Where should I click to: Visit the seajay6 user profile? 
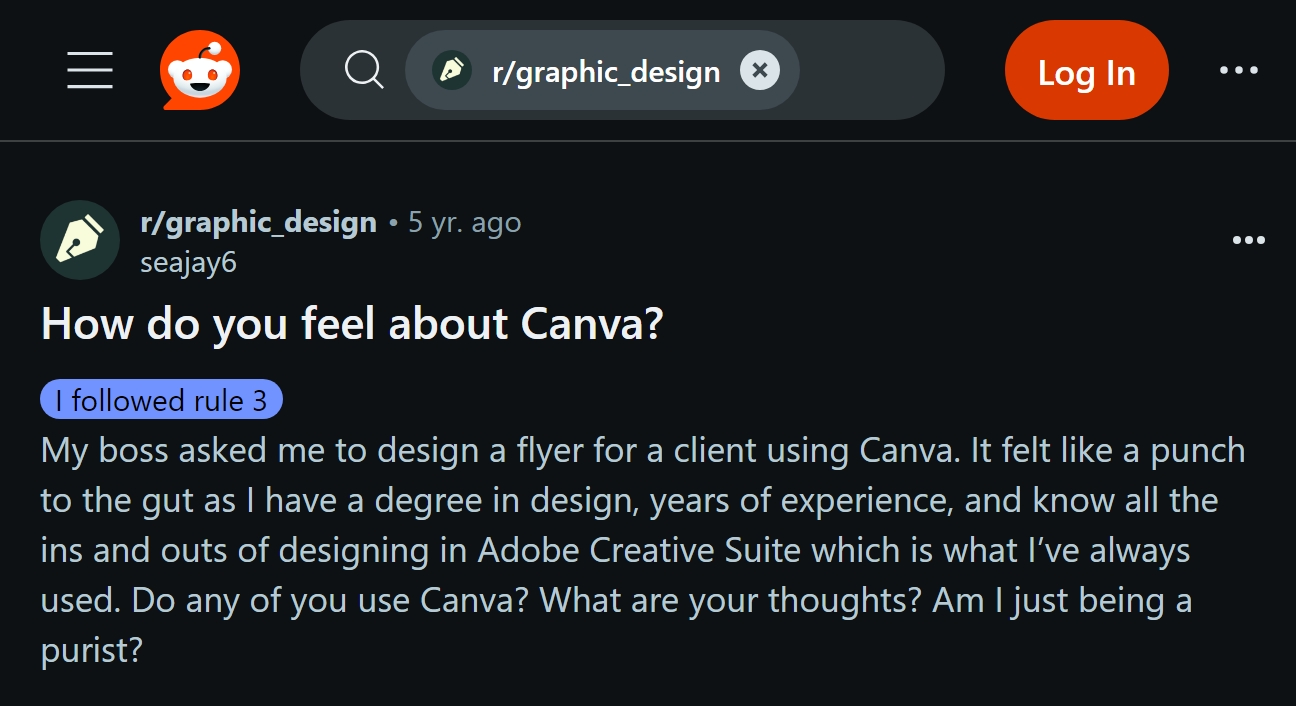(x=189, y=263)
